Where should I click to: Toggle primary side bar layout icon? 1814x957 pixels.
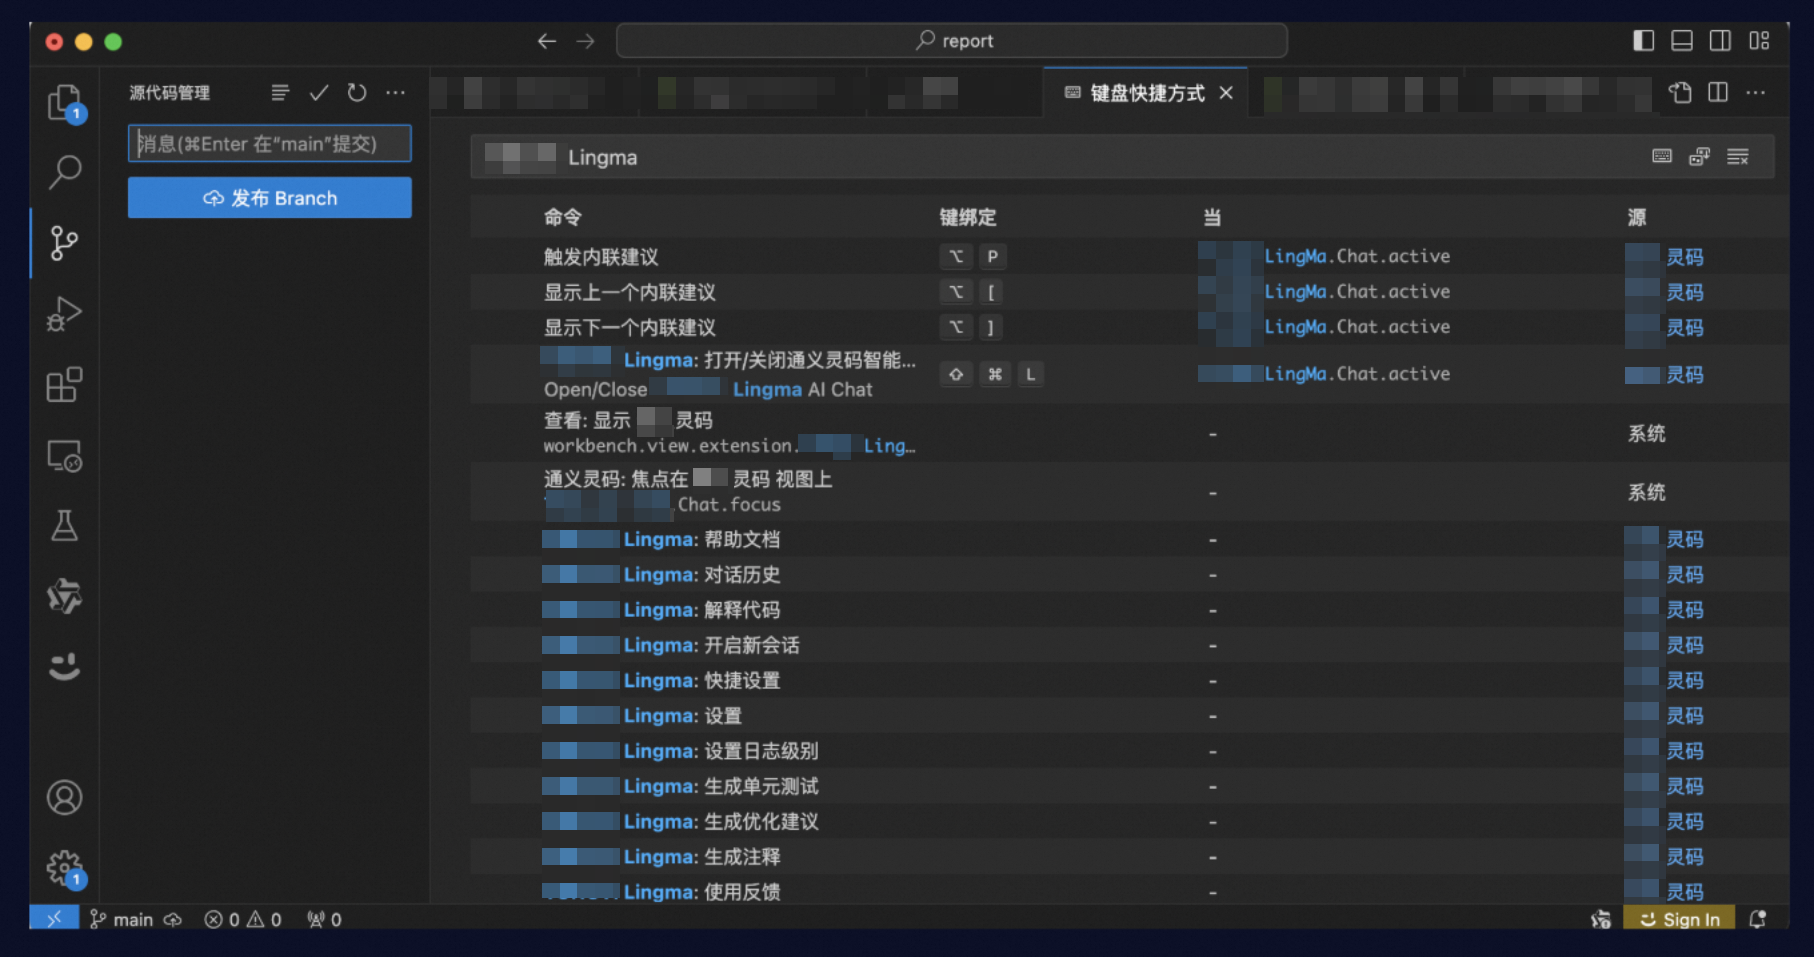point(1644,40)
